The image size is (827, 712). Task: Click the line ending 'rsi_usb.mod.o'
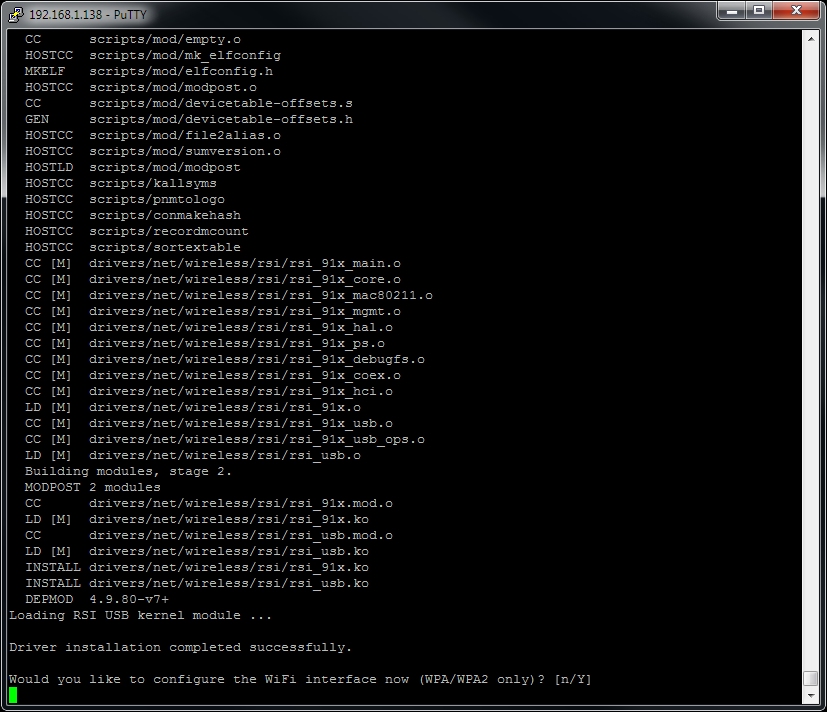pyautogui.click(x=209, y=535)
